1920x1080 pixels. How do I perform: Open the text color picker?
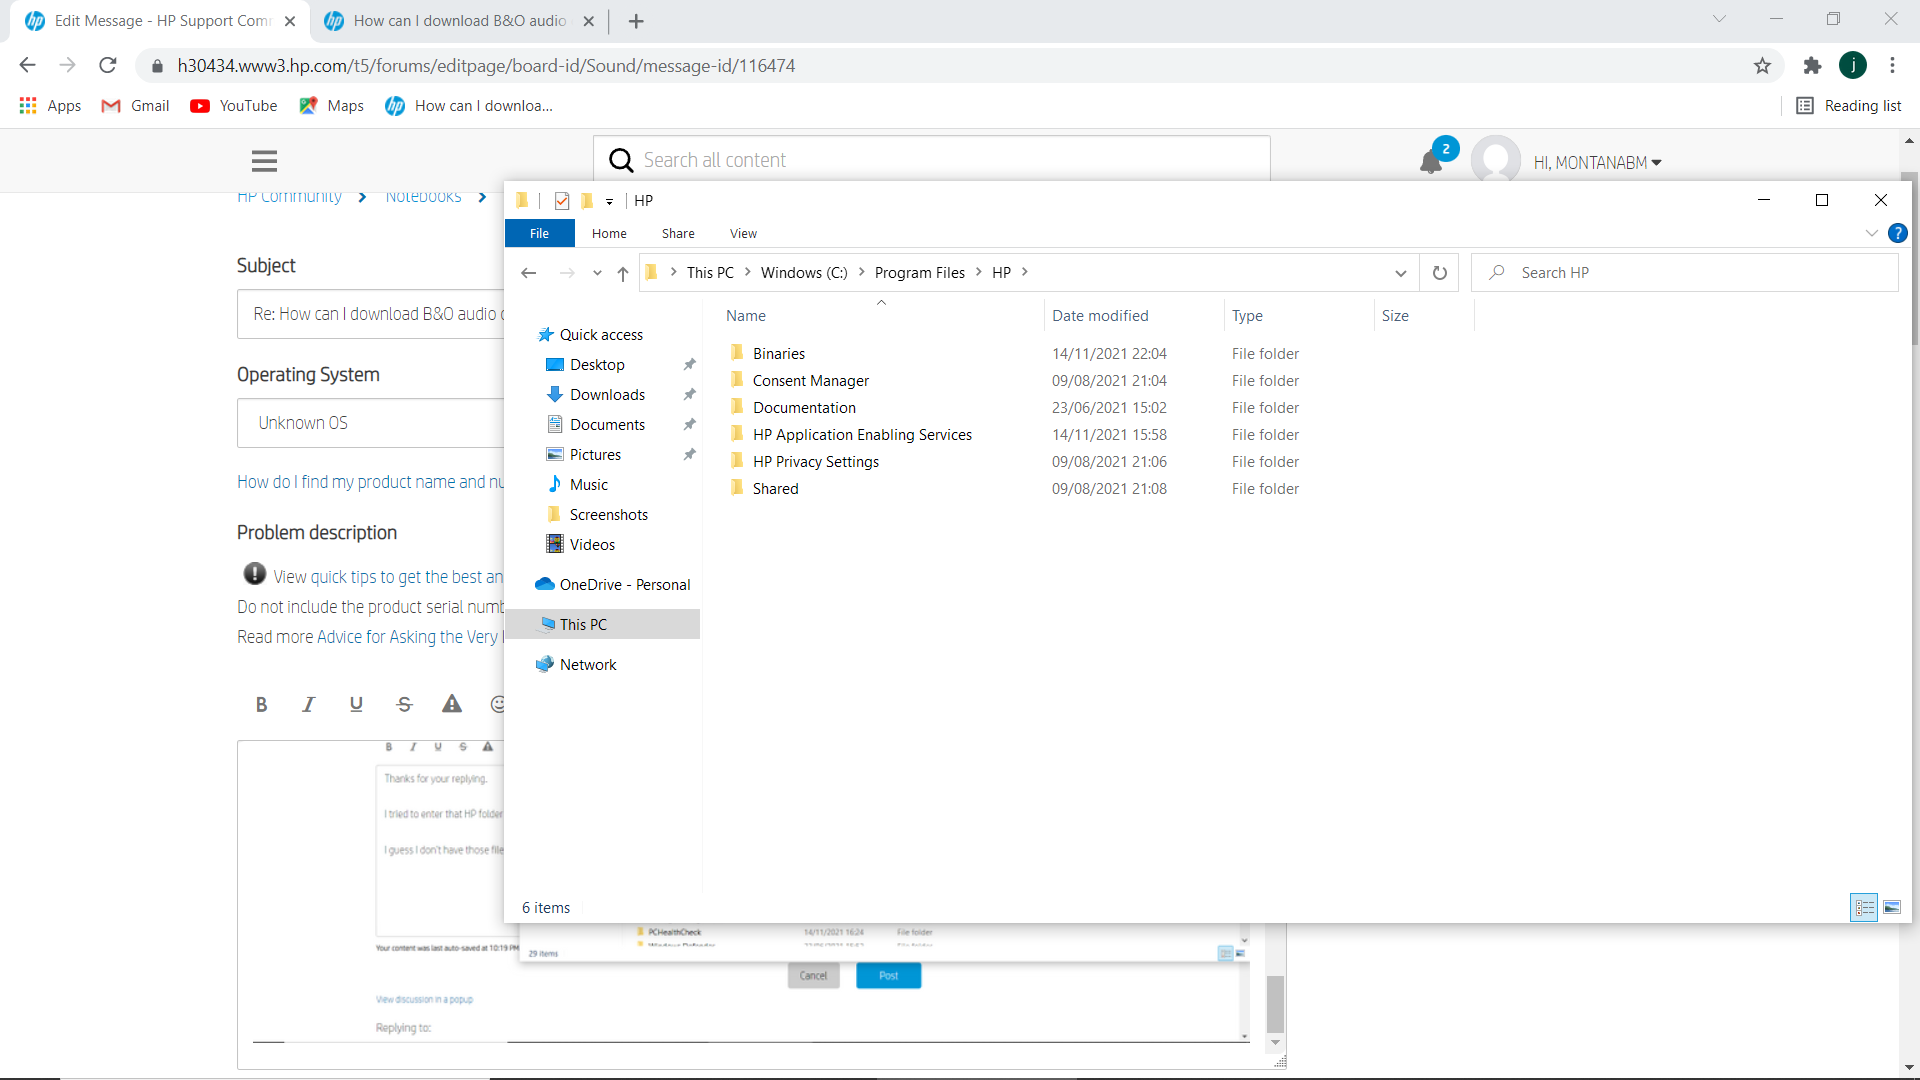pos(452,704)
